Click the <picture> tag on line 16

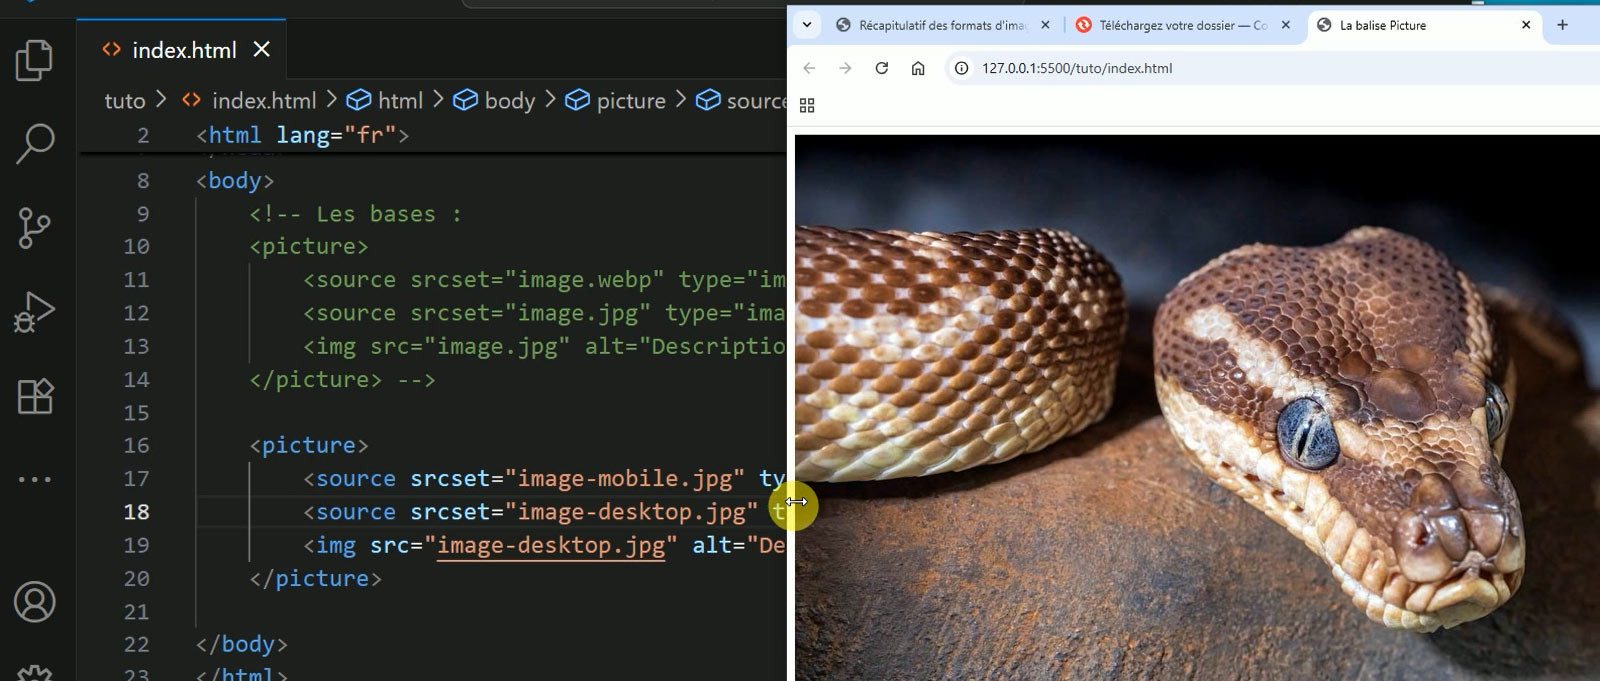coord(309,446)
